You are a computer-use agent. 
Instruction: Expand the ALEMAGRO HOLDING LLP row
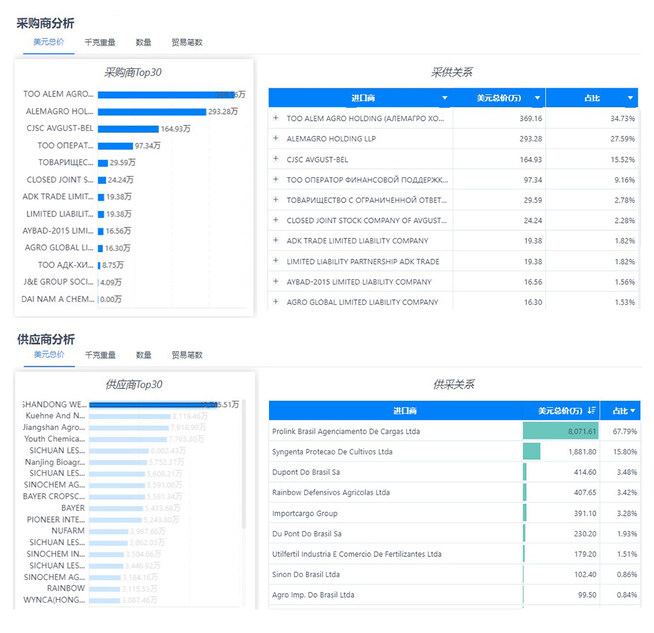(x=275, y=138)
